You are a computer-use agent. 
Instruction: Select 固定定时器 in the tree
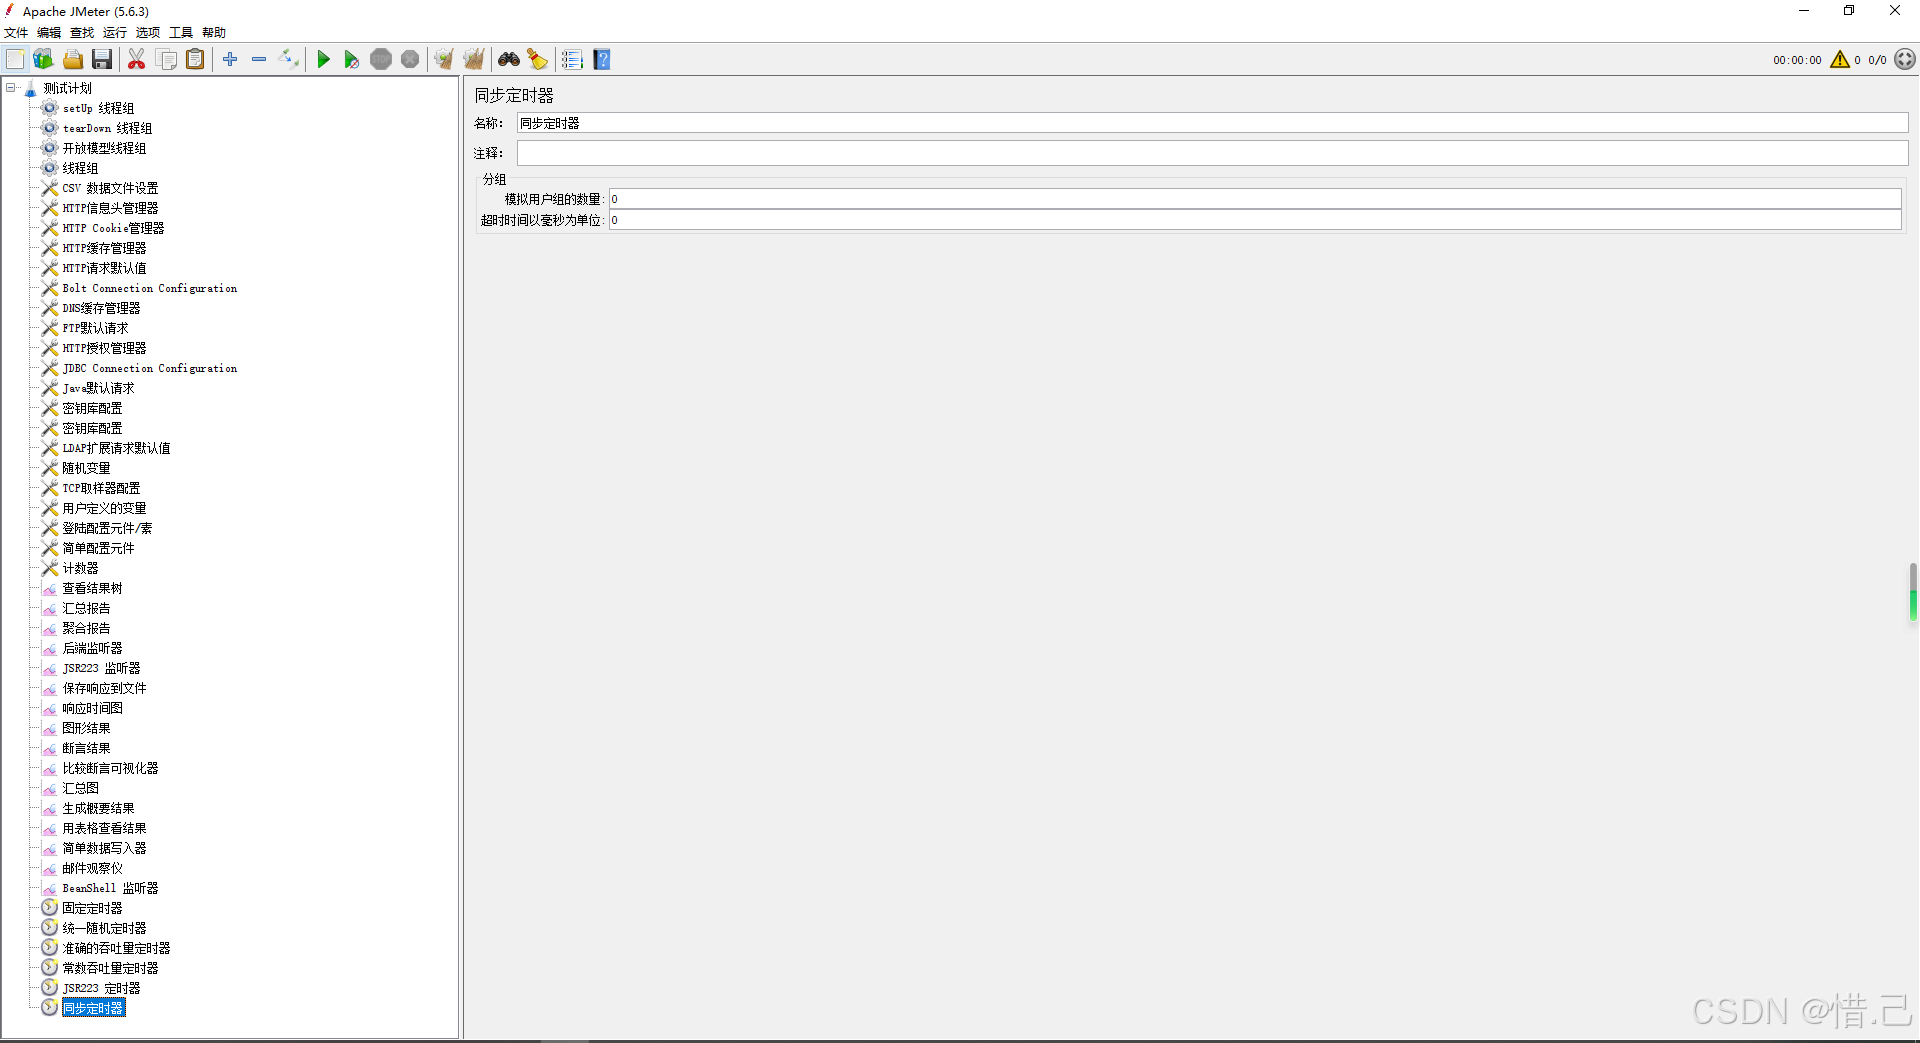pos(92,908)
